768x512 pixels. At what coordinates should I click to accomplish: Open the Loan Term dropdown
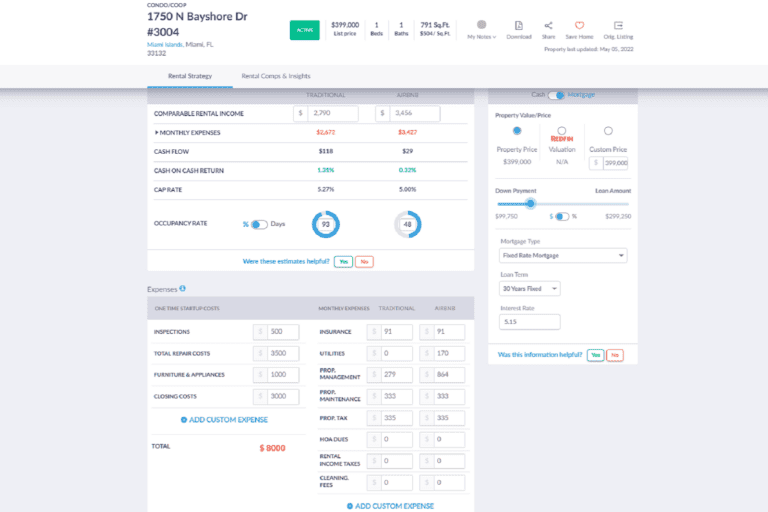[x=529, y=288]
